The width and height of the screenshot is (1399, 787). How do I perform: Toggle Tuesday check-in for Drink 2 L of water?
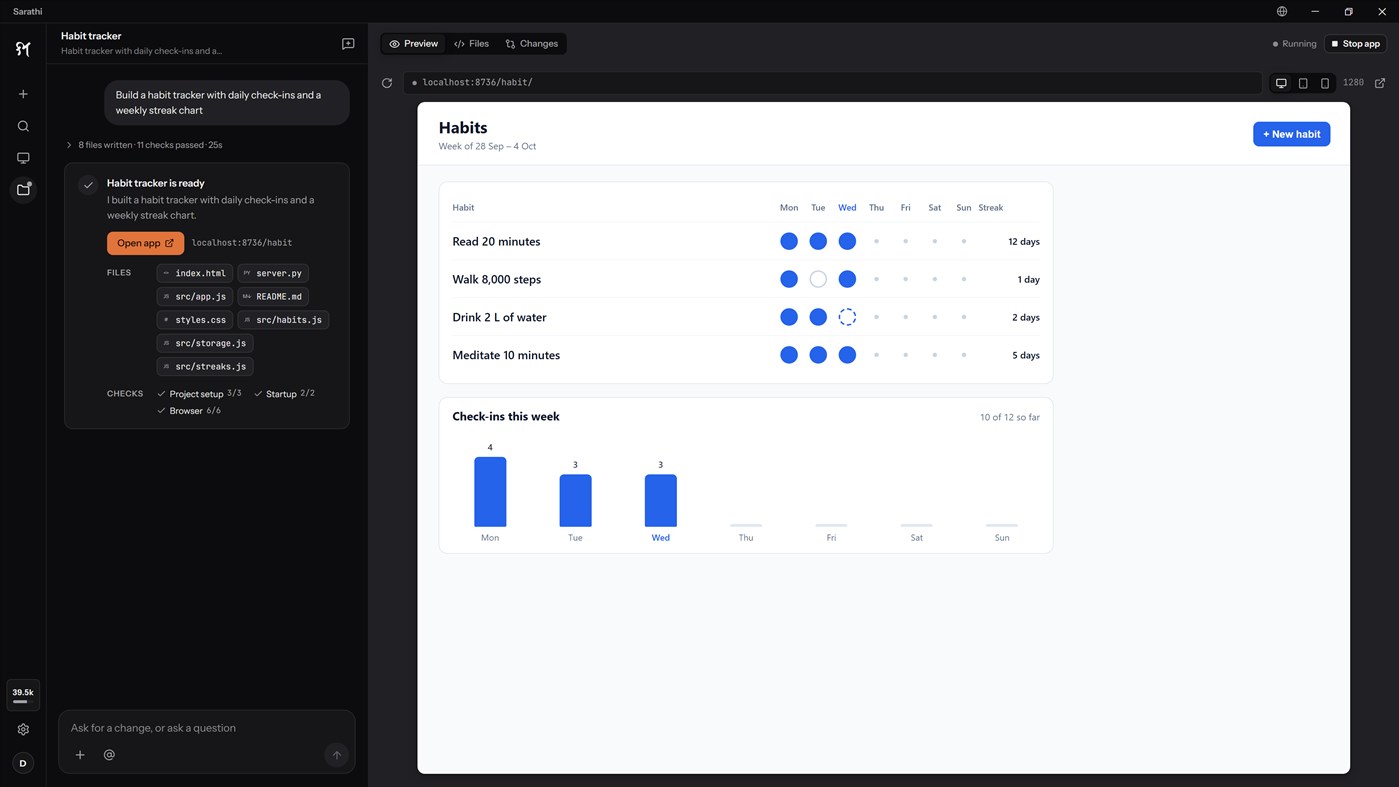click(818, 317)
